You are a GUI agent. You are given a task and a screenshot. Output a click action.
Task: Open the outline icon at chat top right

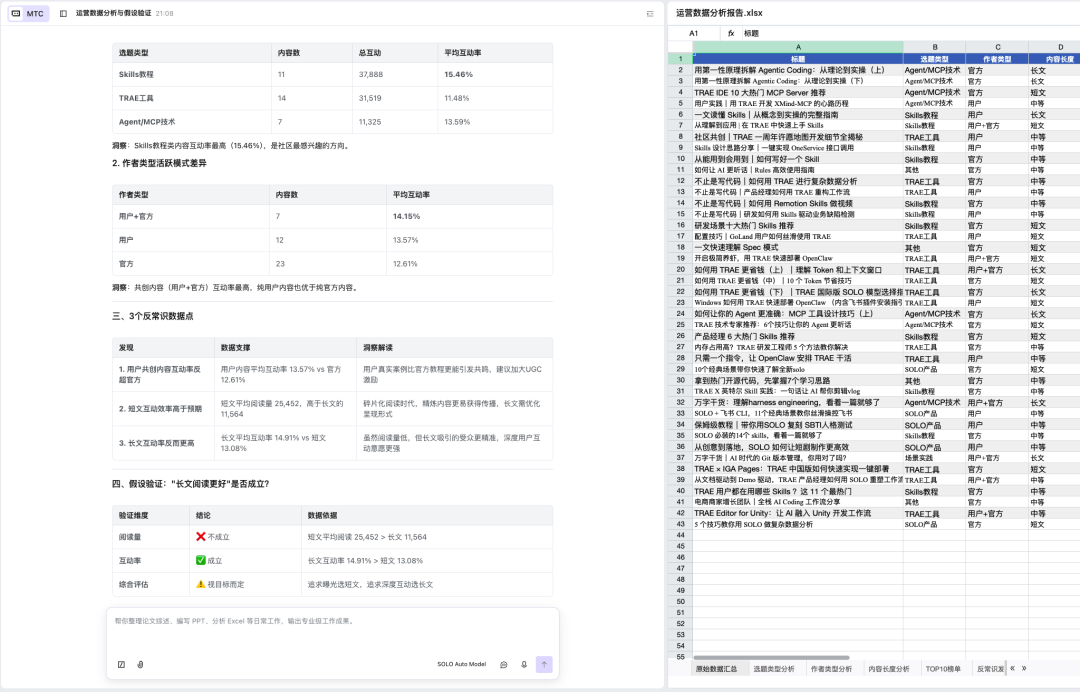click(x=650, y=14)
